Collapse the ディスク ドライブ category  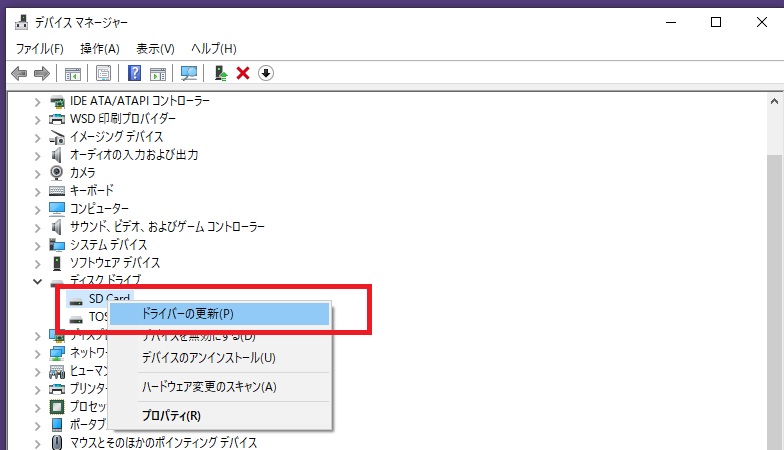38,281
